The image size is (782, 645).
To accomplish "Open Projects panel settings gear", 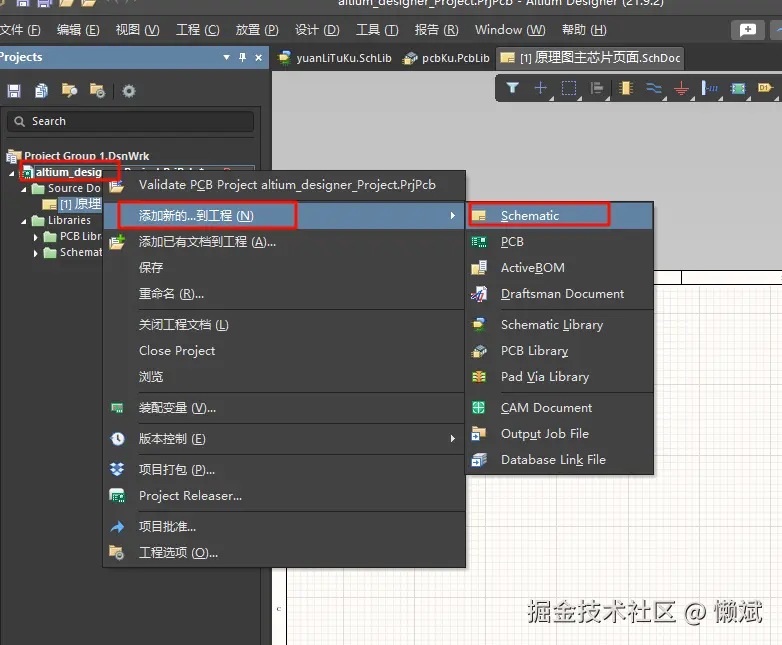I will [x=129, y=91].
